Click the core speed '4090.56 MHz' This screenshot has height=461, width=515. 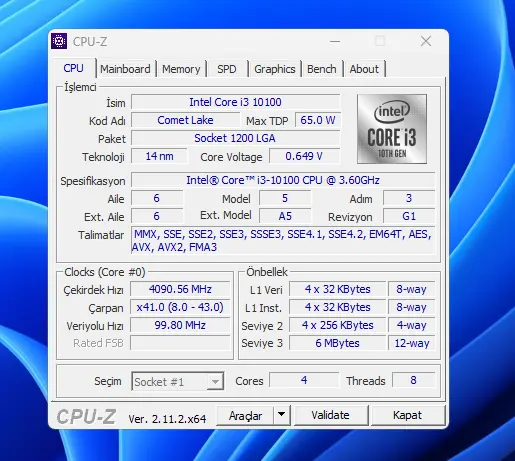[x=180, y=289]
